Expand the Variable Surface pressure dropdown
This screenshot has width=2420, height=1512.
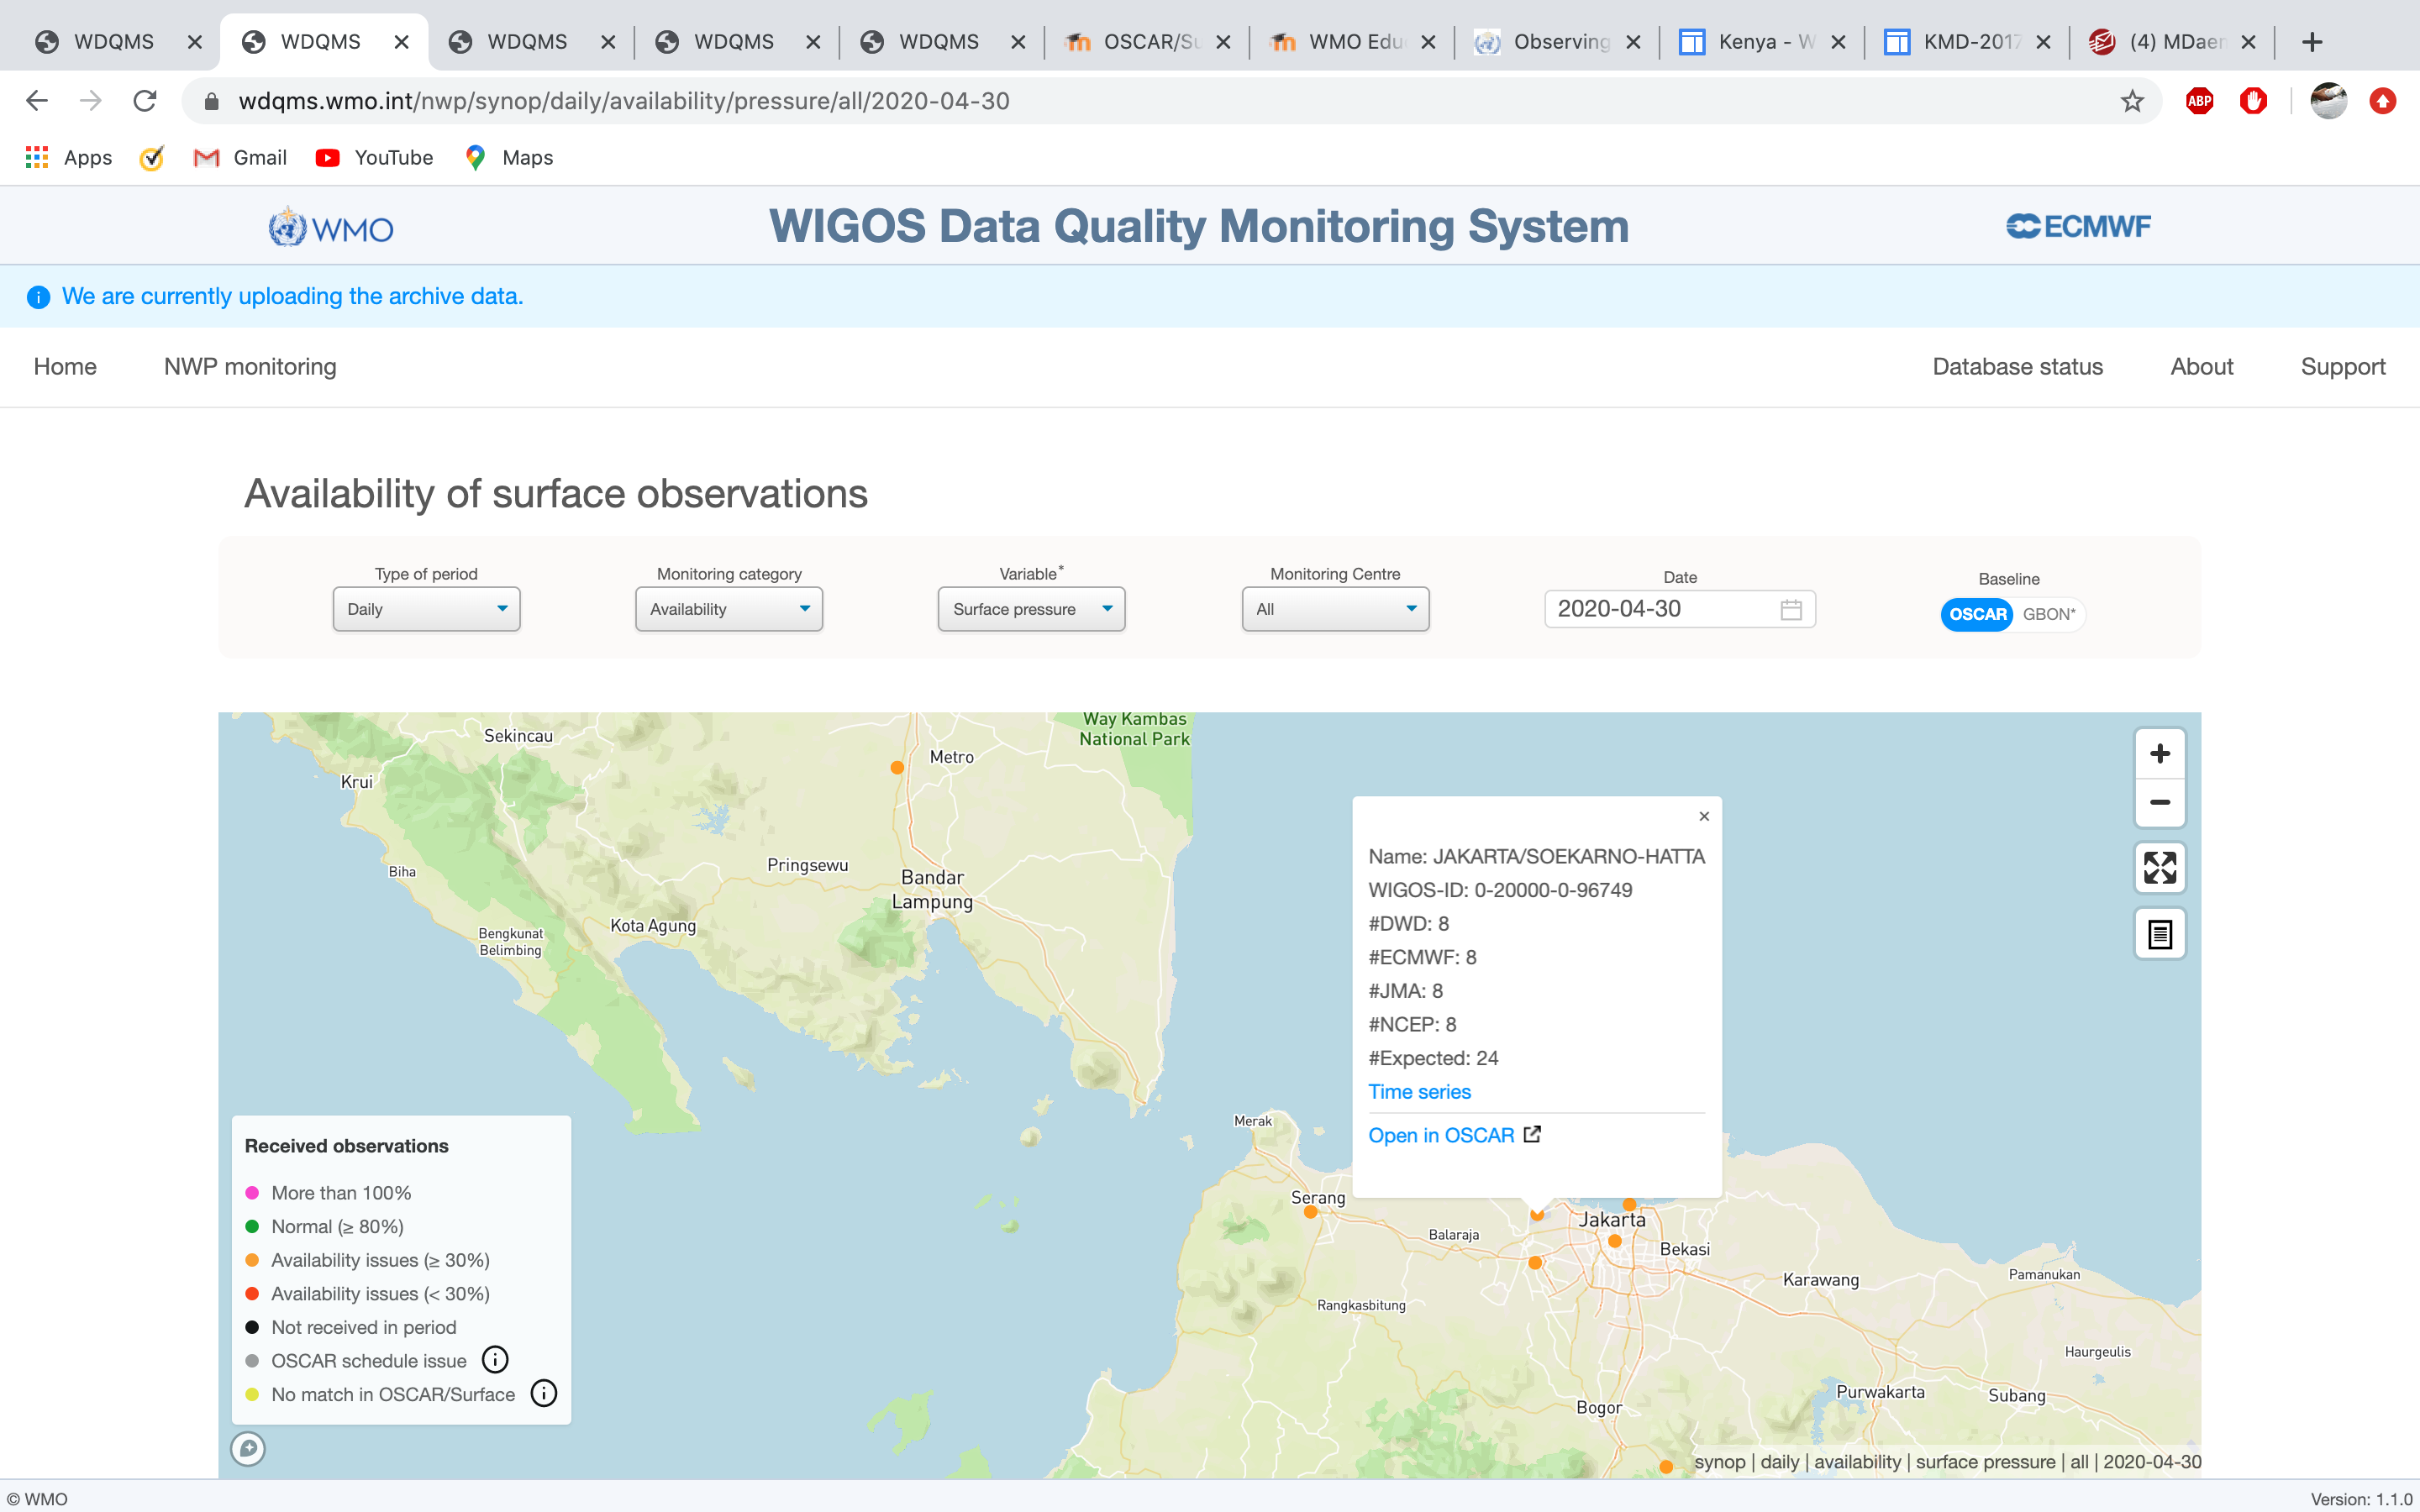click(x=1031, y=609)
